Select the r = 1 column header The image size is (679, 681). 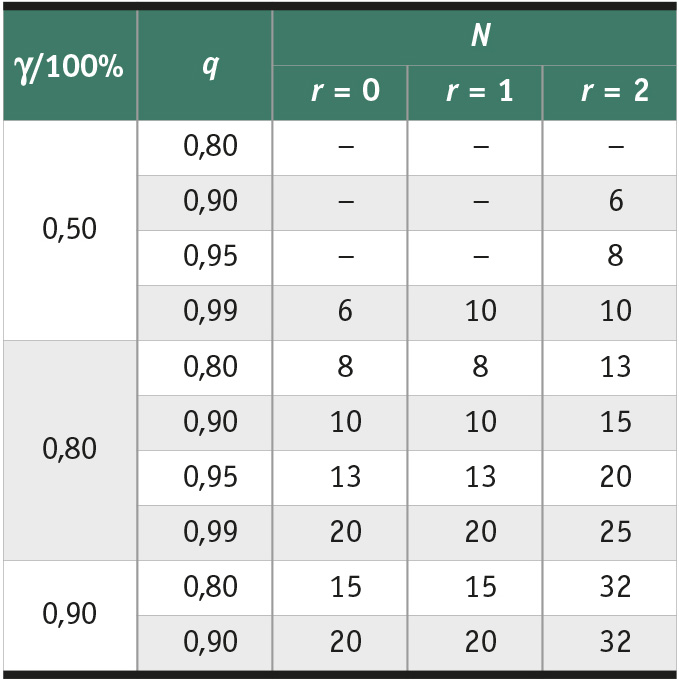(x=475, y=93)
